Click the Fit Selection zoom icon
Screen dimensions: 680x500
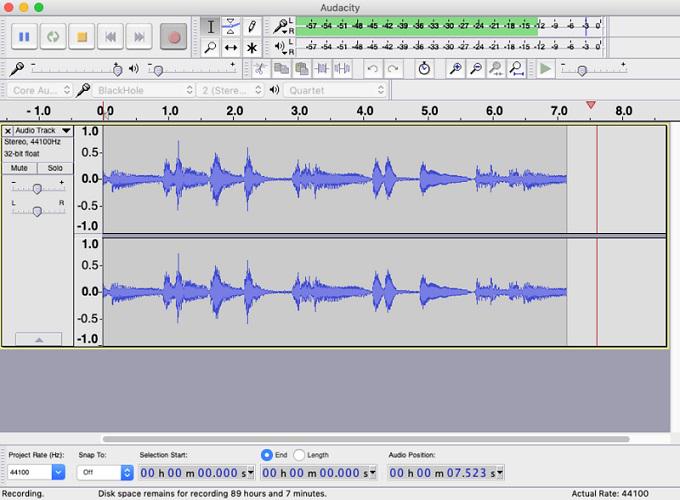coord(496,69)
